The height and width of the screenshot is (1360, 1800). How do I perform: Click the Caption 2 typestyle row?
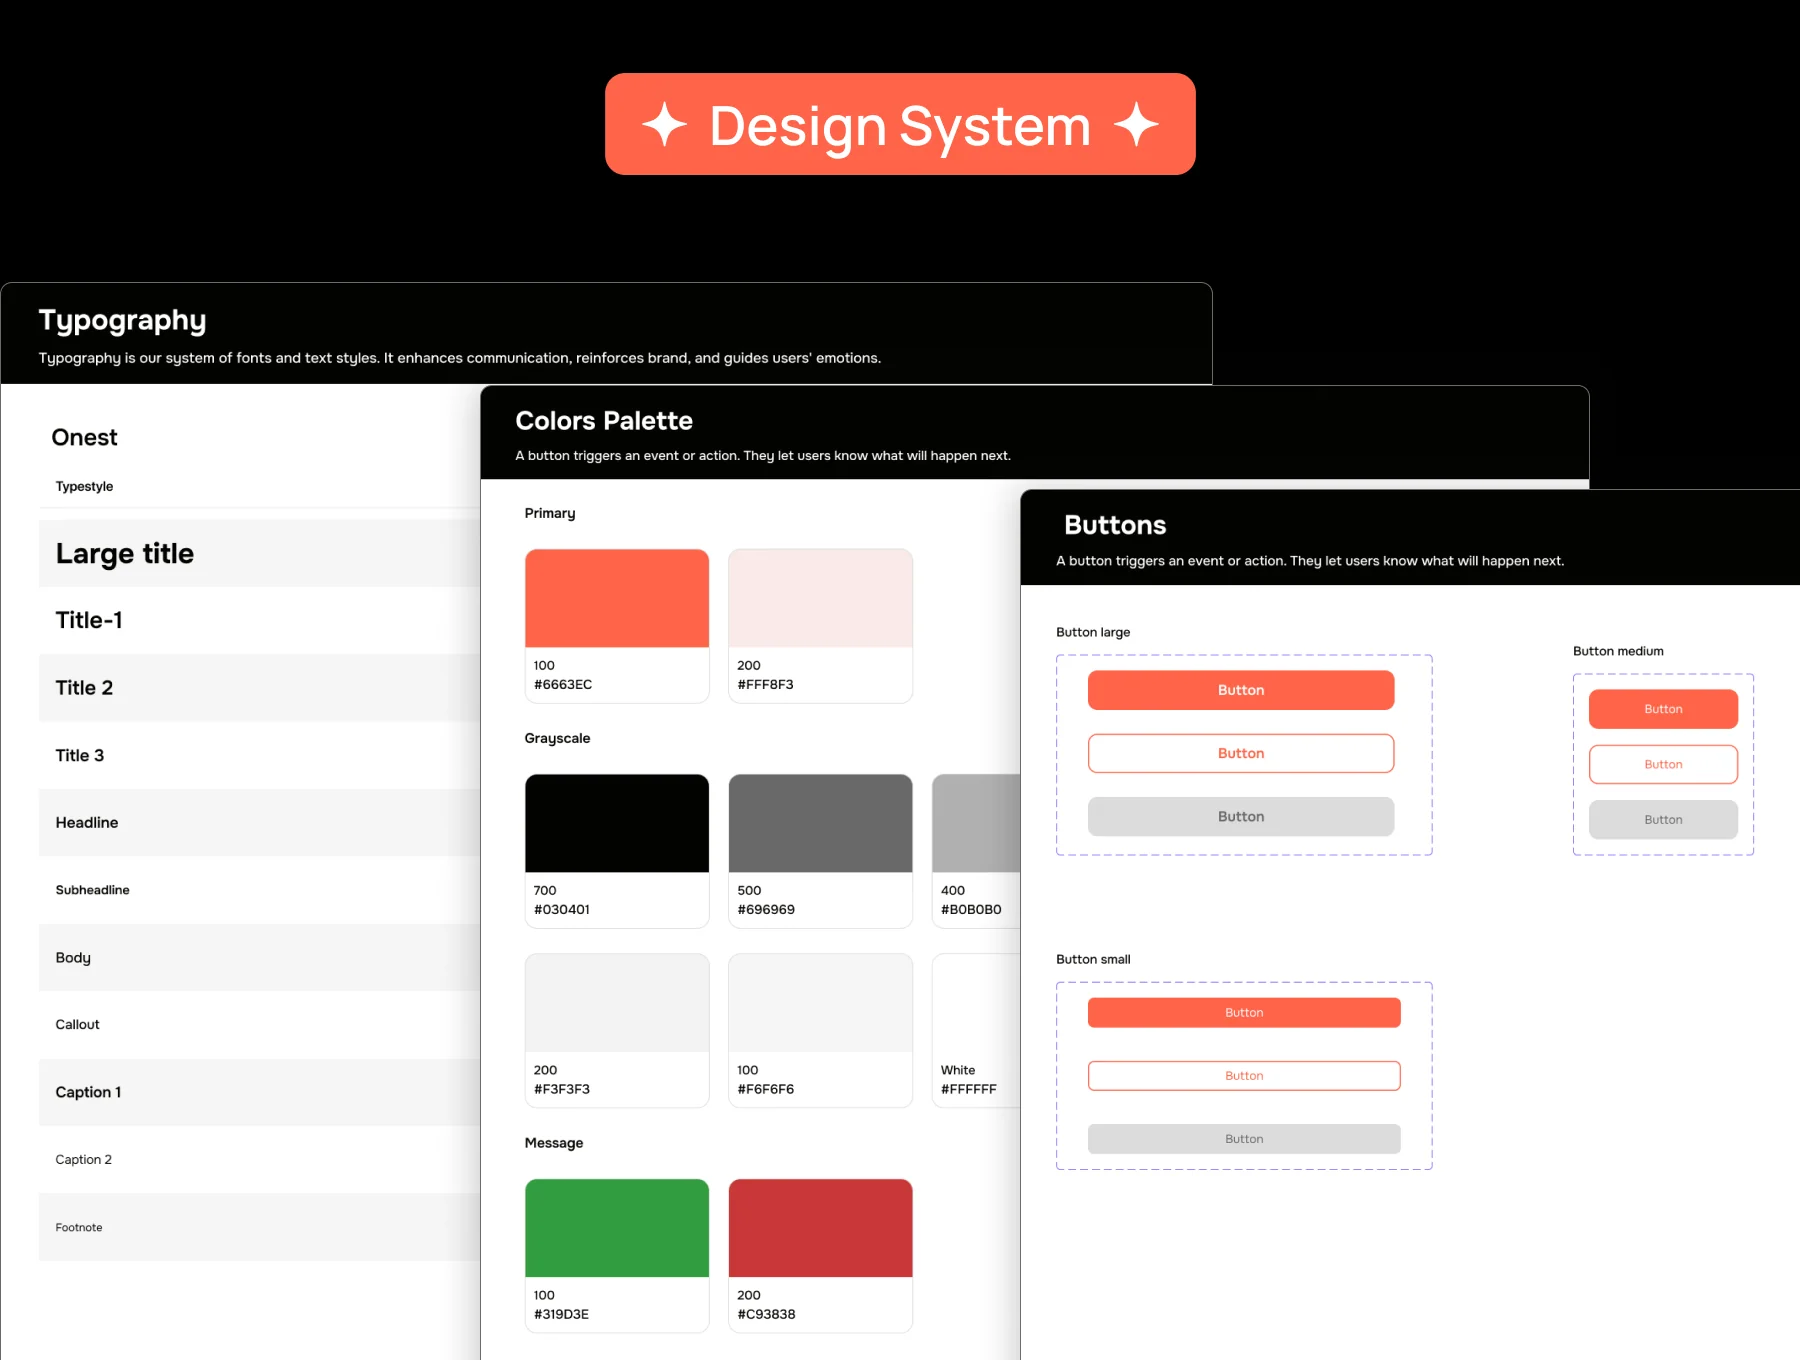[x=260, y=1159]
